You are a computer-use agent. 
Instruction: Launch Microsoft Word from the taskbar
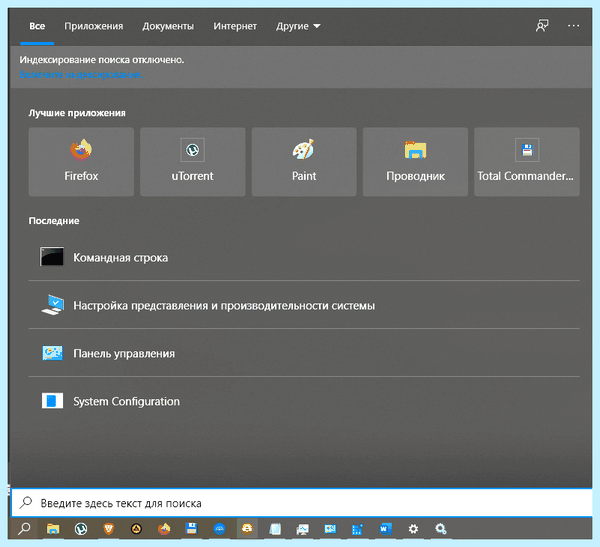pos(385,529)
